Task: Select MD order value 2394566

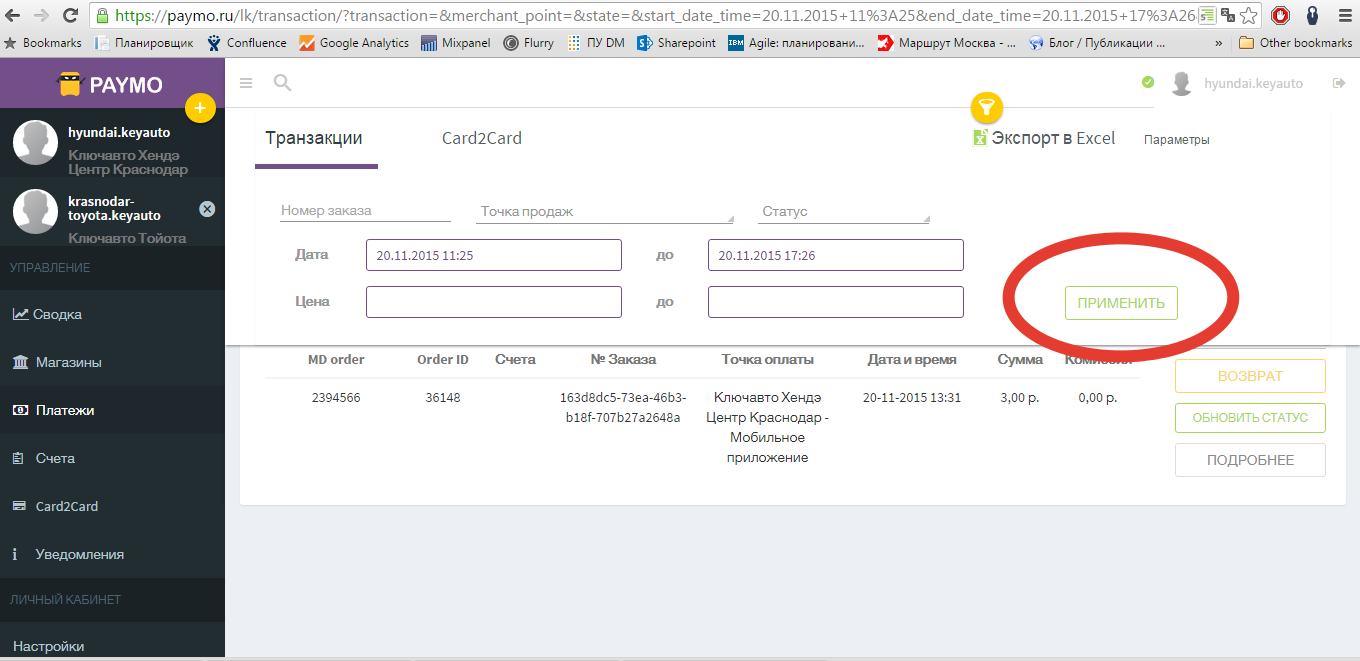Action: pyautogui.click(x=336, y=397)
